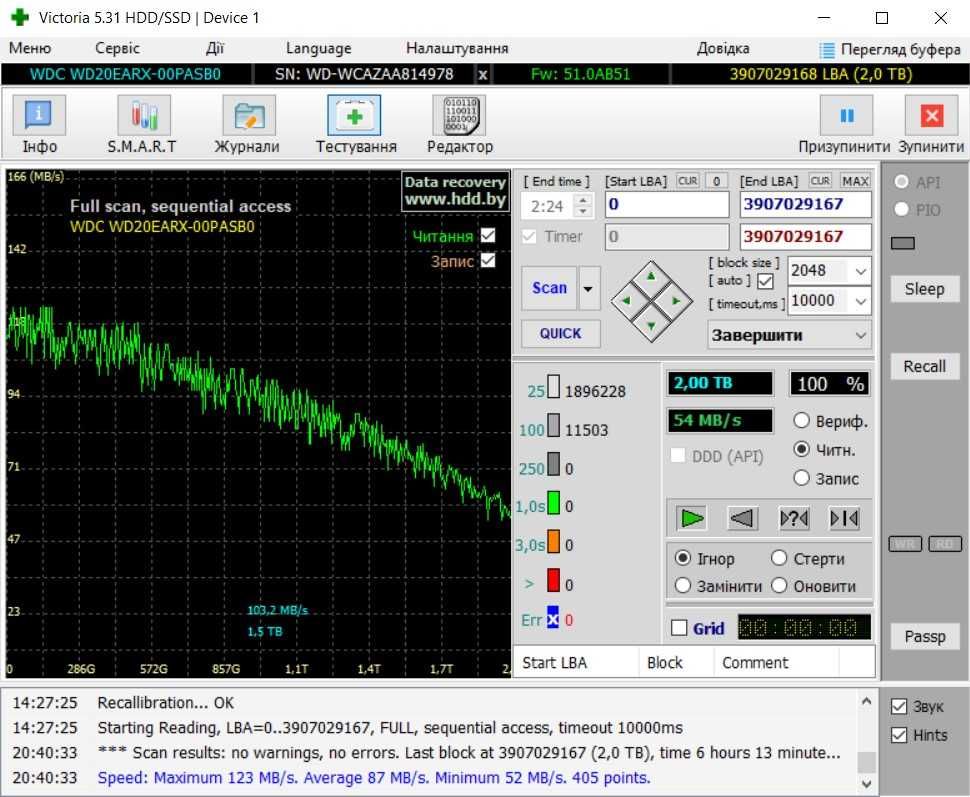Select the random access scan mode button
Screen dimensions: 970x797
click(x=794, y=519)
